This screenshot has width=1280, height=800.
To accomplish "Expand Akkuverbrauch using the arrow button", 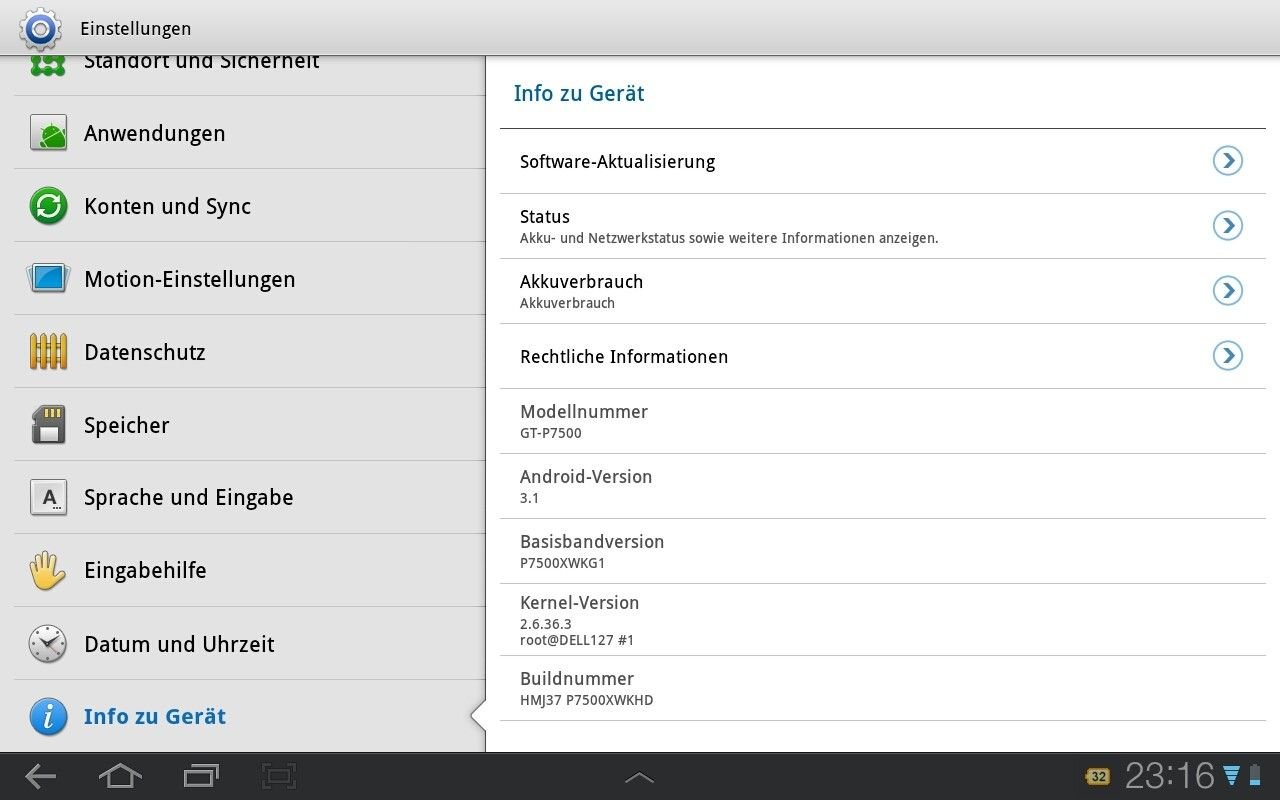I will [1227, 291].
